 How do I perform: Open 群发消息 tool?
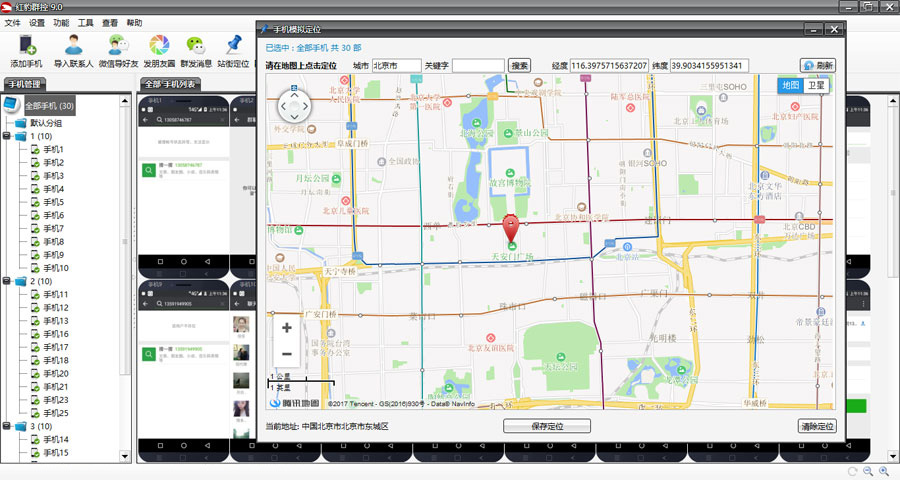coord(196,45)
